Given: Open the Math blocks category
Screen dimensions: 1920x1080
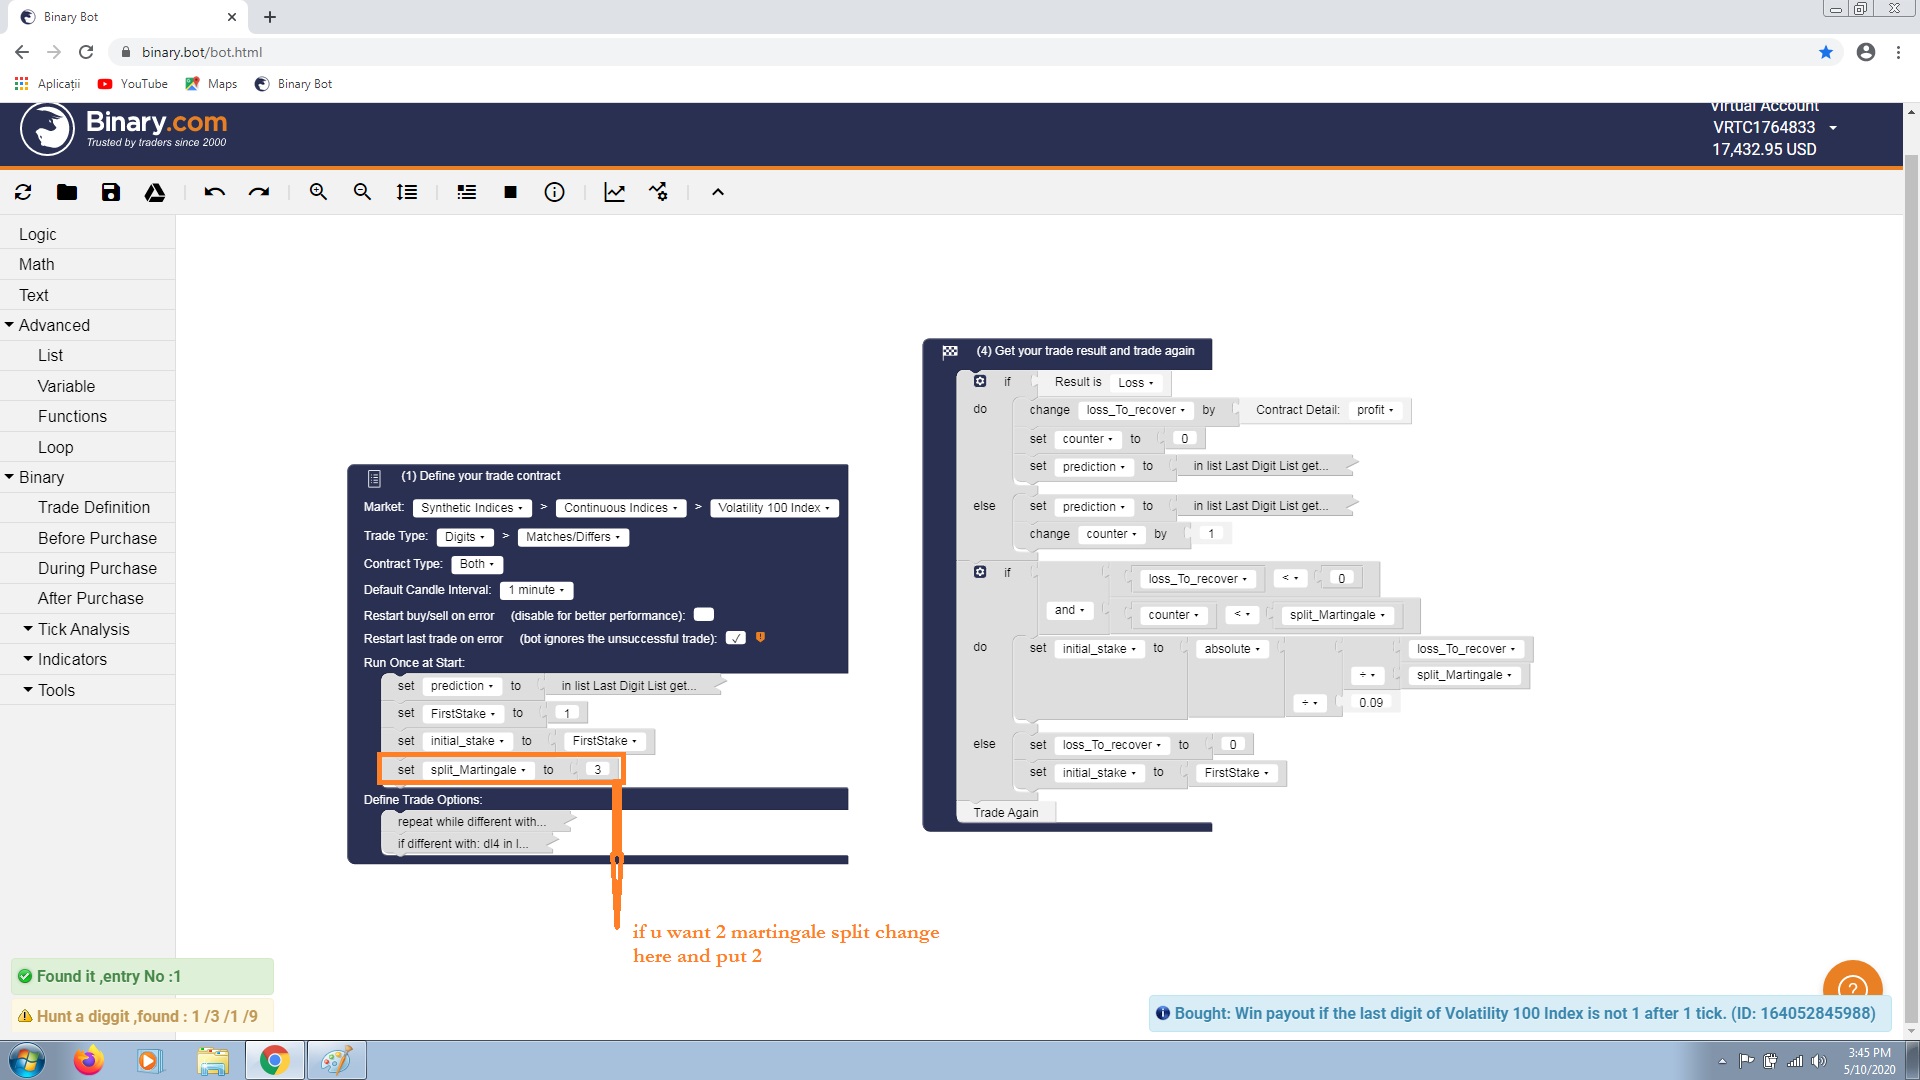Looking at the screenshot, I should (37, 264).
